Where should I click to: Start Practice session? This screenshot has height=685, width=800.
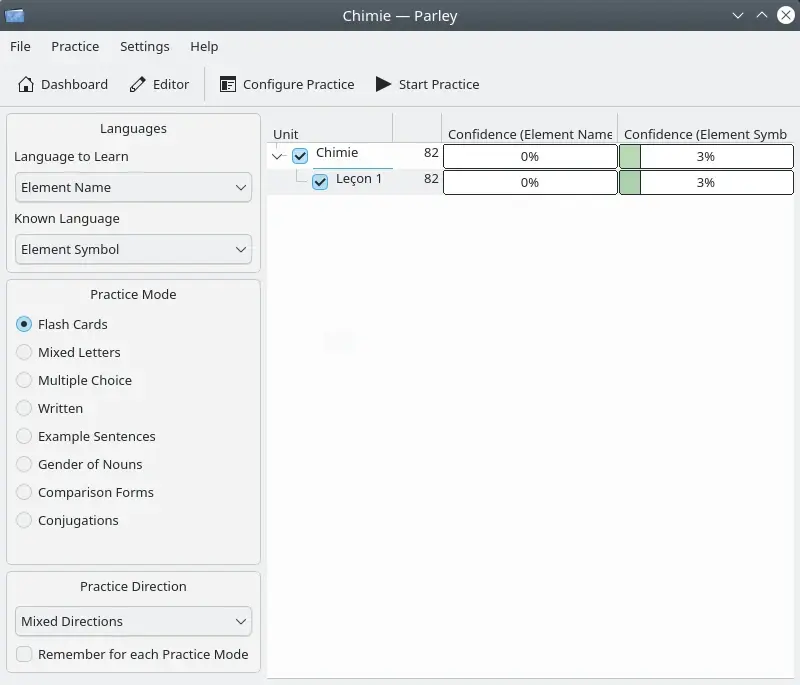click(x=428, y=84)
